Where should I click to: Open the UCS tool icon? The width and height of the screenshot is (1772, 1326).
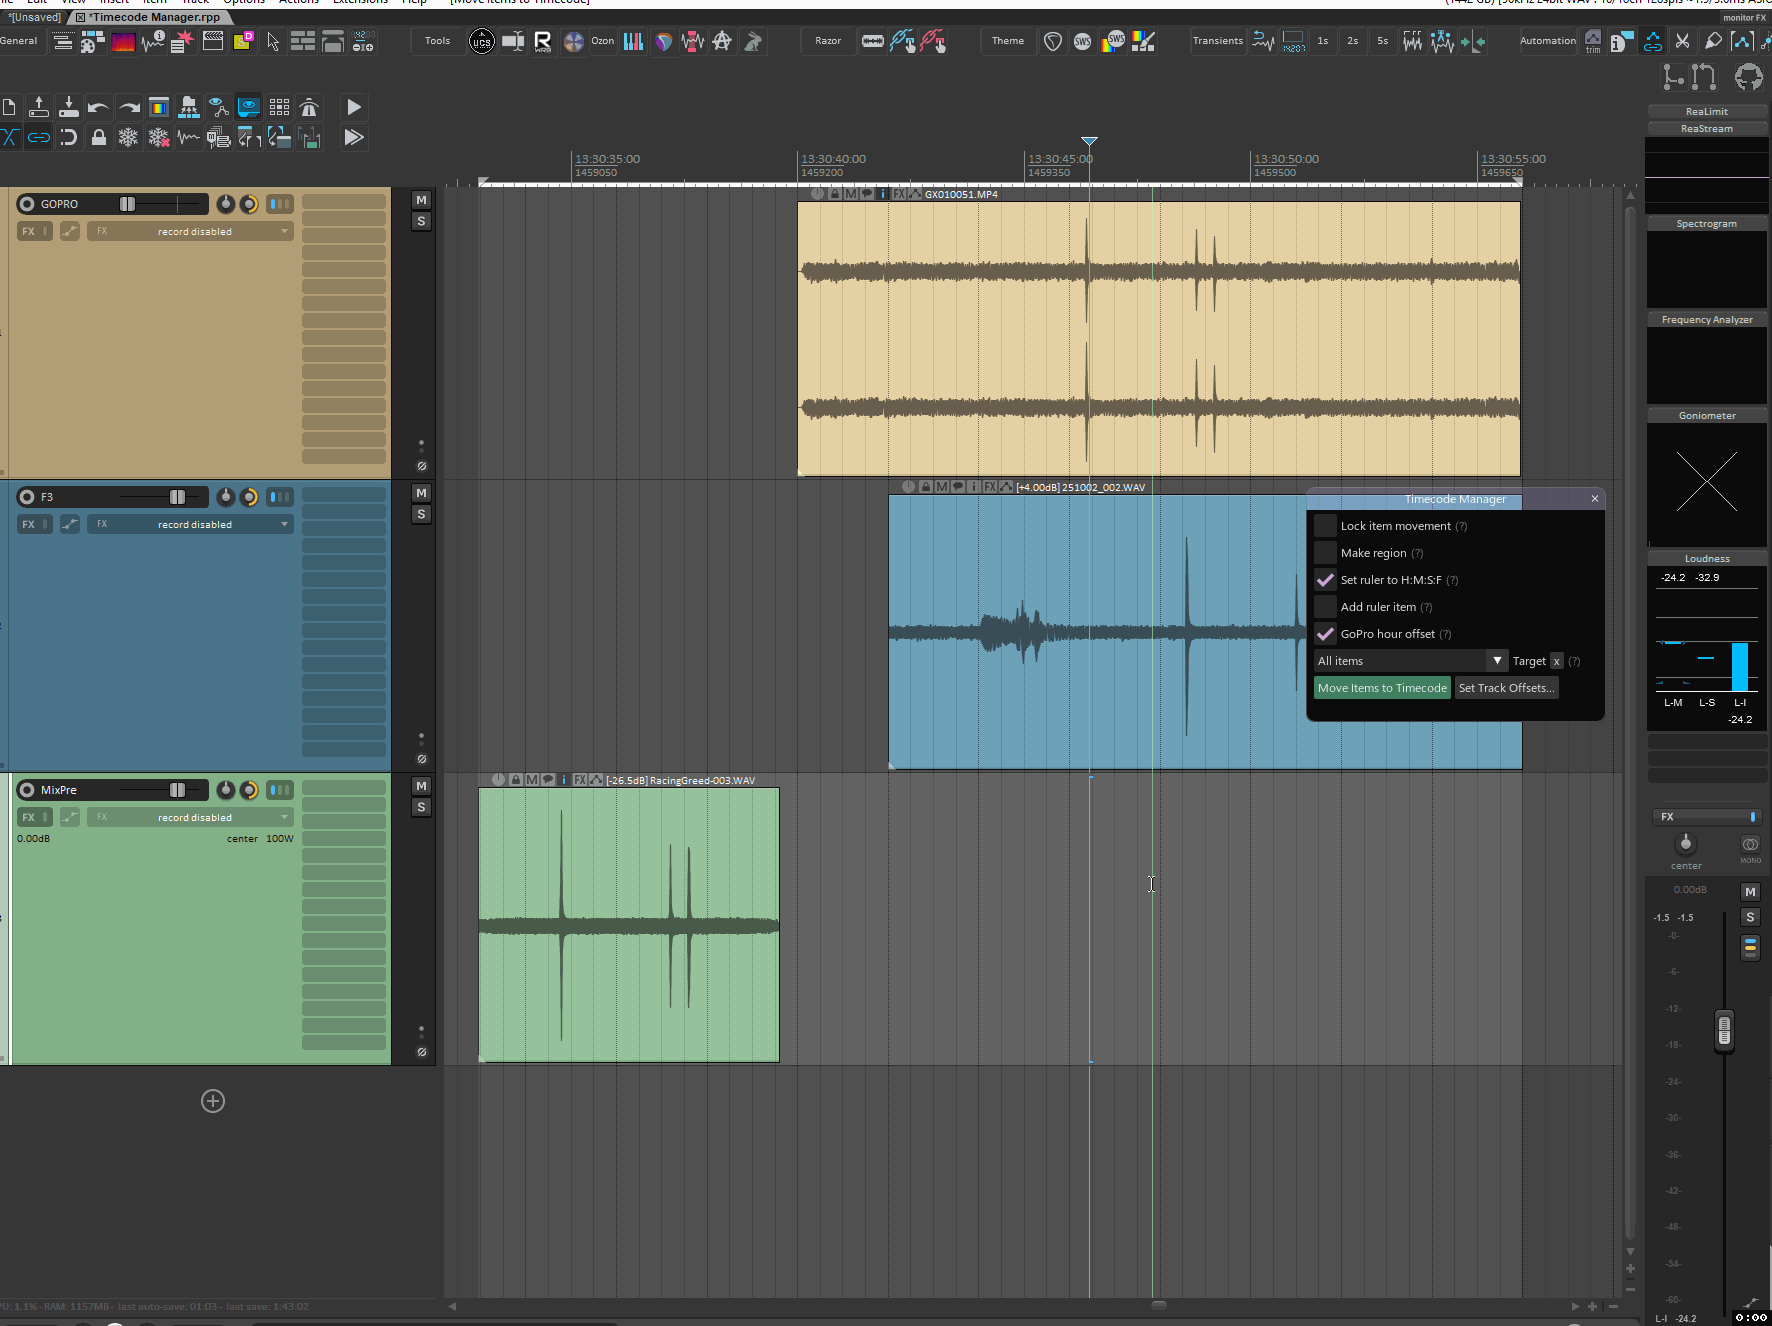pos(481,41)
